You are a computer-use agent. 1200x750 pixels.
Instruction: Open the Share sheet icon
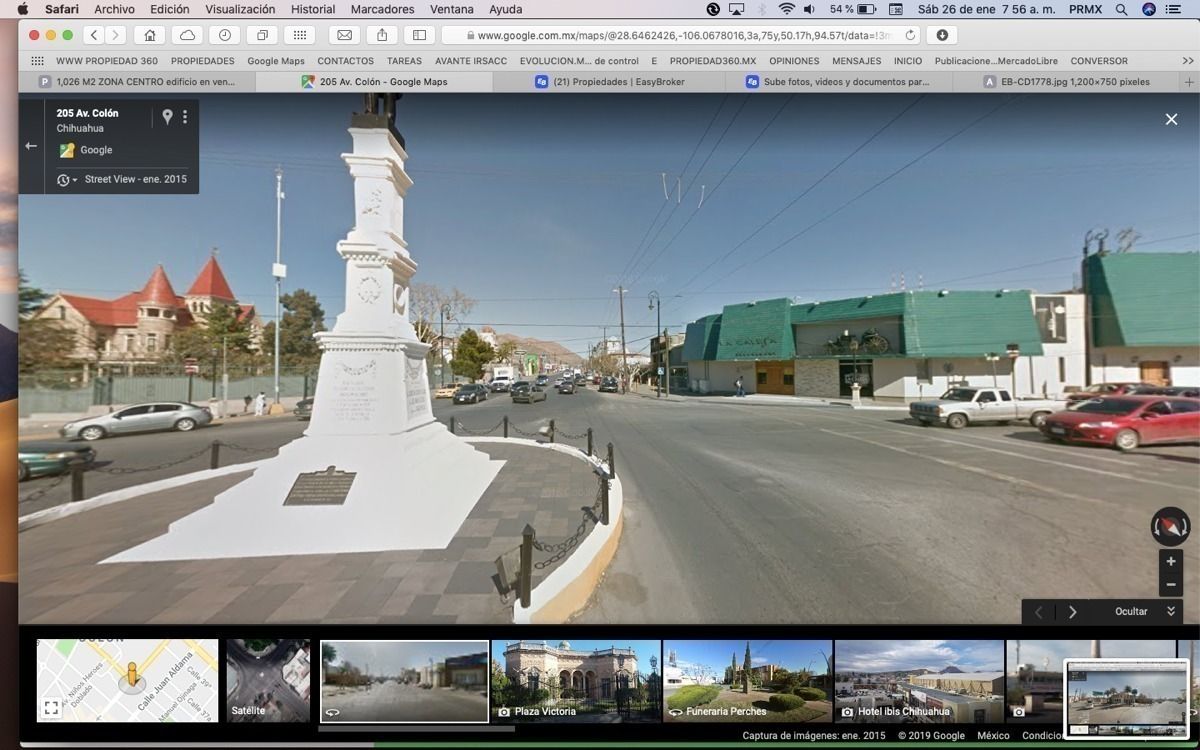point(382,35)
